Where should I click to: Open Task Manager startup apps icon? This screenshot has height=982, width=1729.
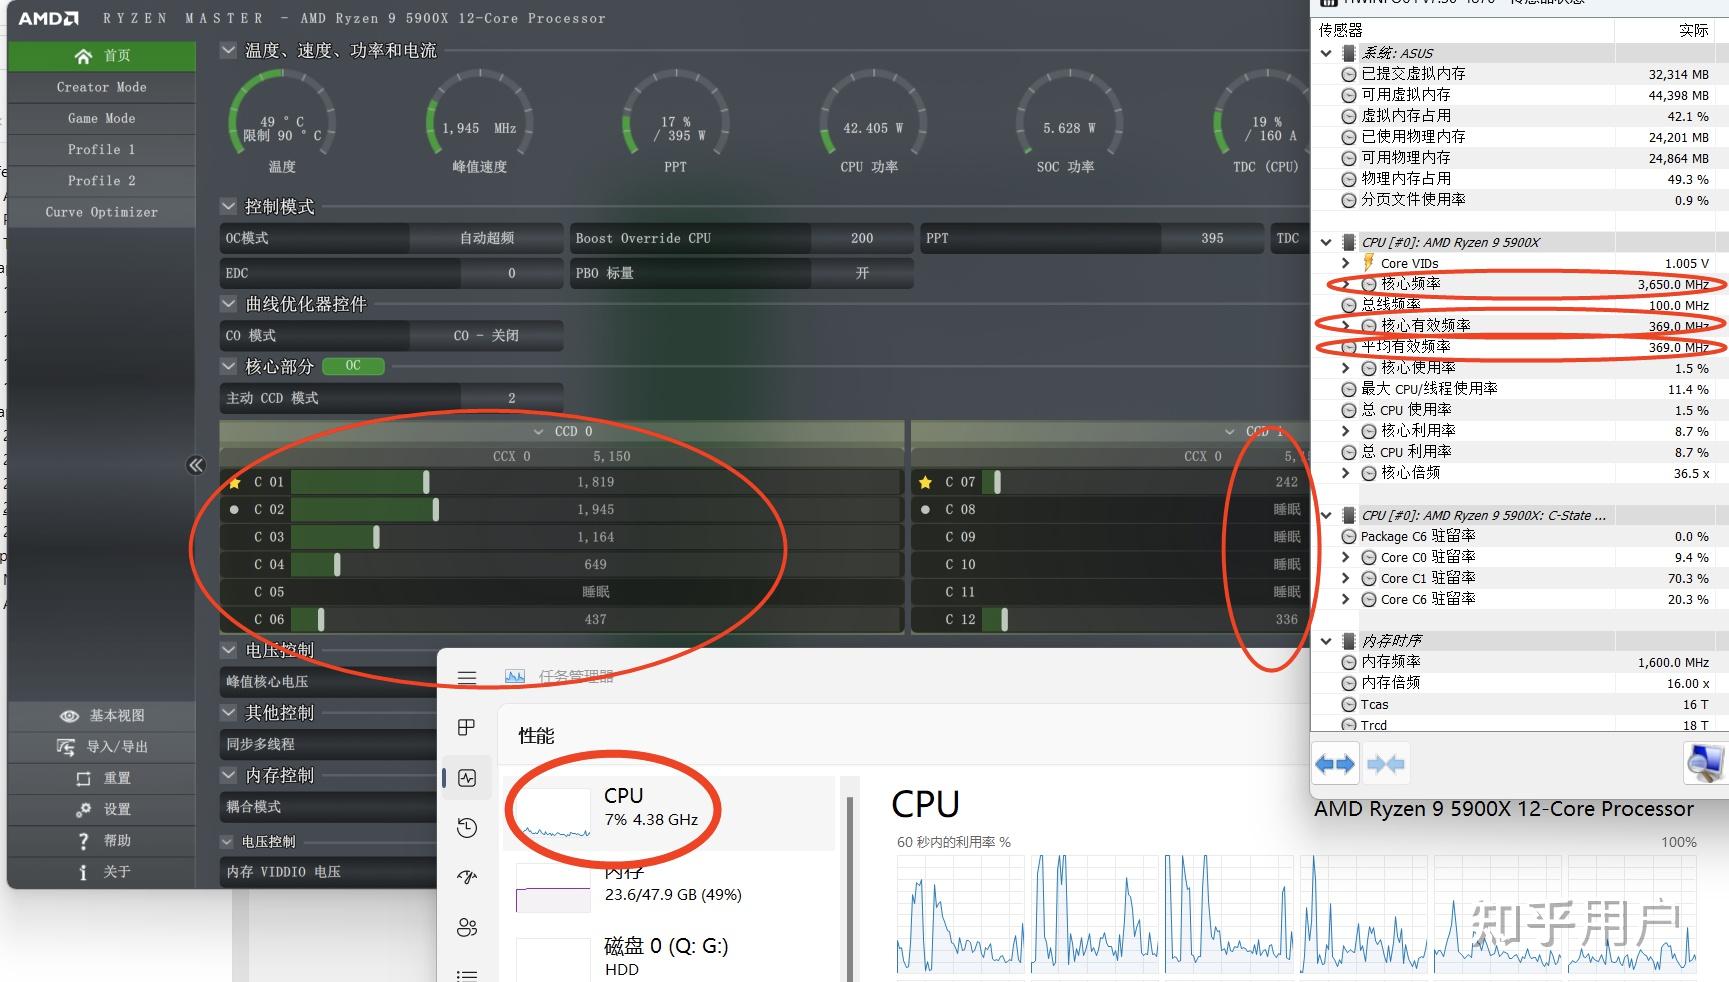(467, 877)
